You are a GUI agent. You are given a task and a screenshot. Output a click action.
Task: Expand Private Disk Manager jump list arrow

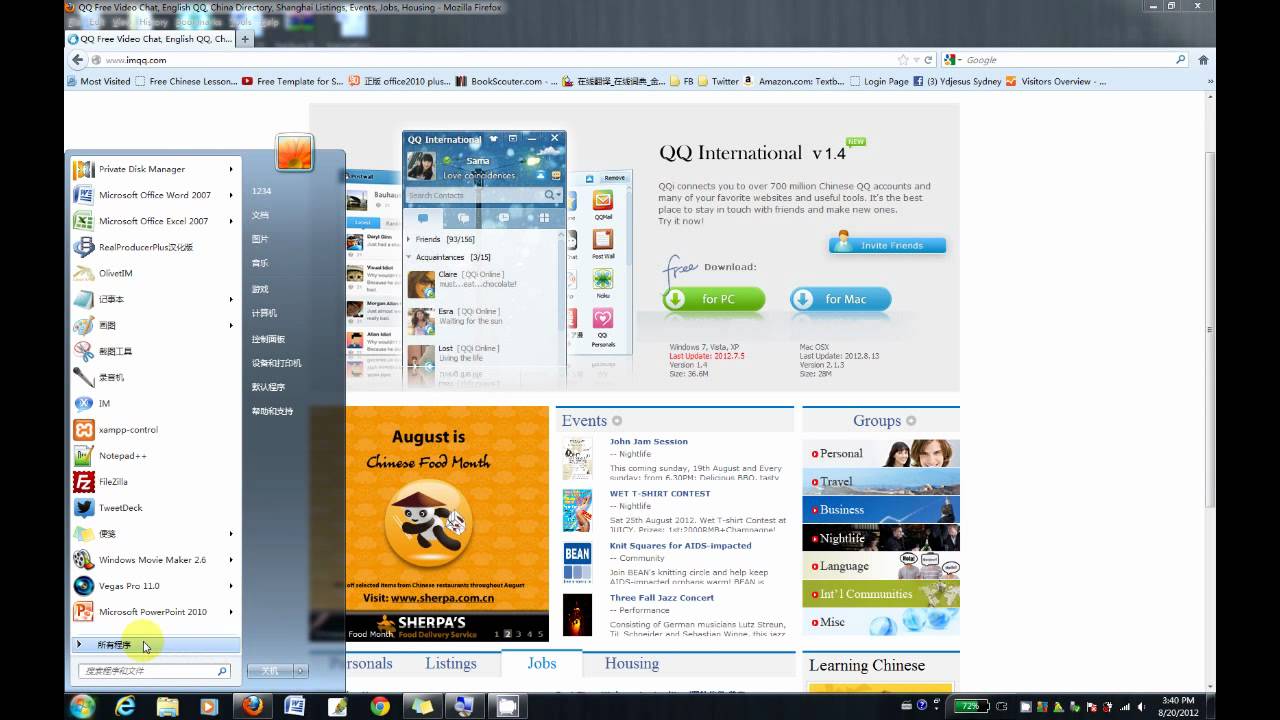[231, 169]
